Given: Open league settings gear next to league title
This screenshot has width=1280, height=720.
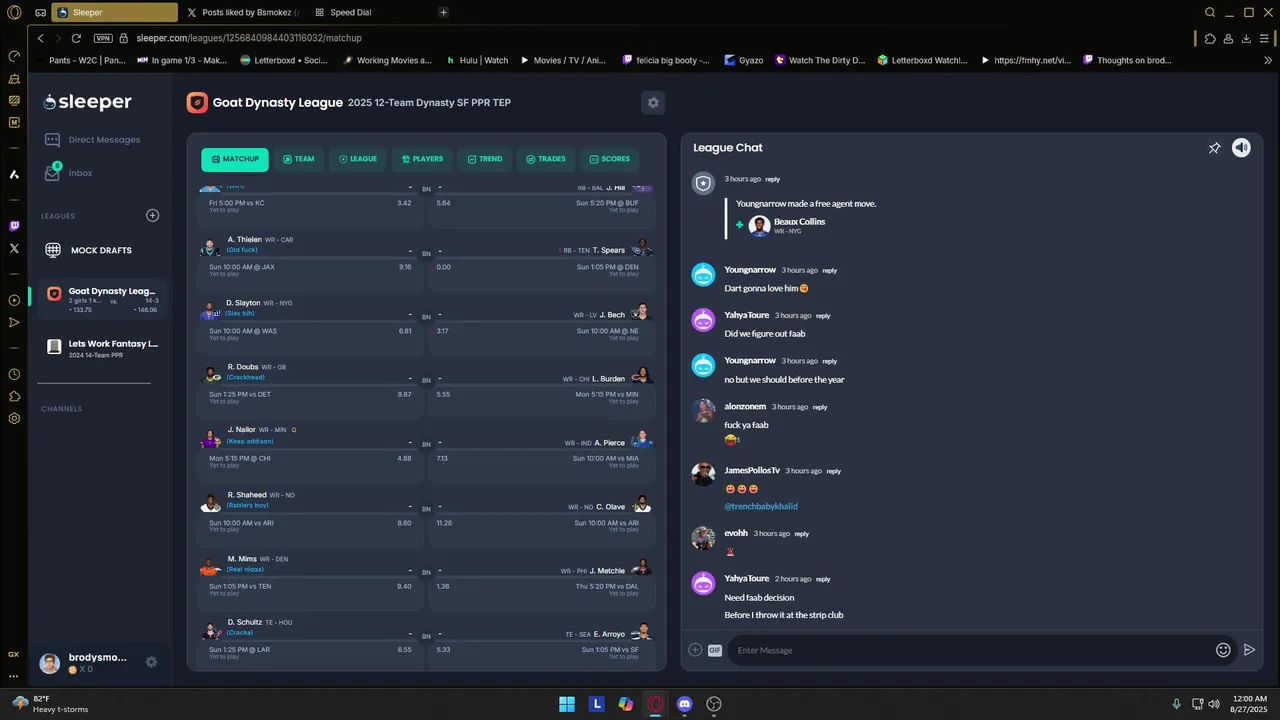Looking at the screenshot, I should (653, 102).
